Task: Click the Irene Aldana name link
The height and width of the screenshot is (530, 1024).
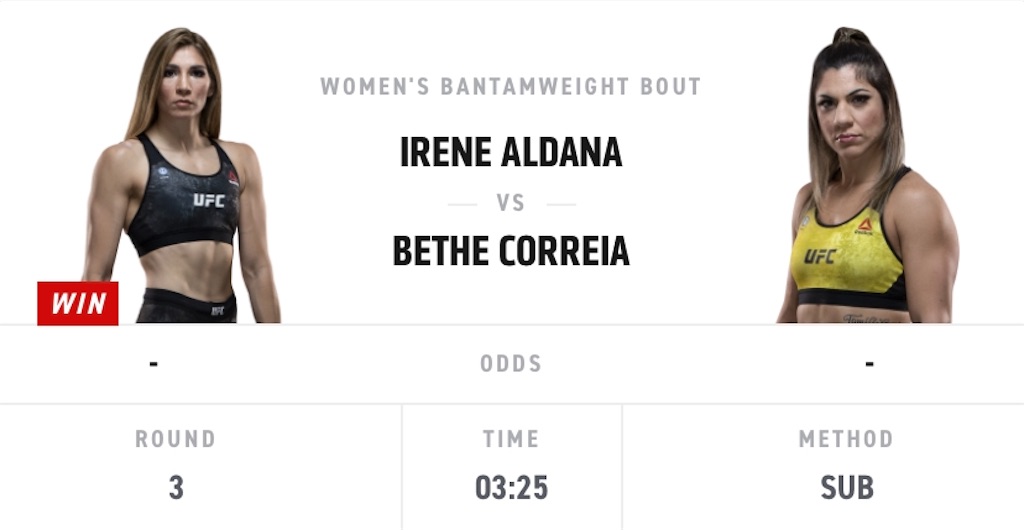Action: coord(511,152)
